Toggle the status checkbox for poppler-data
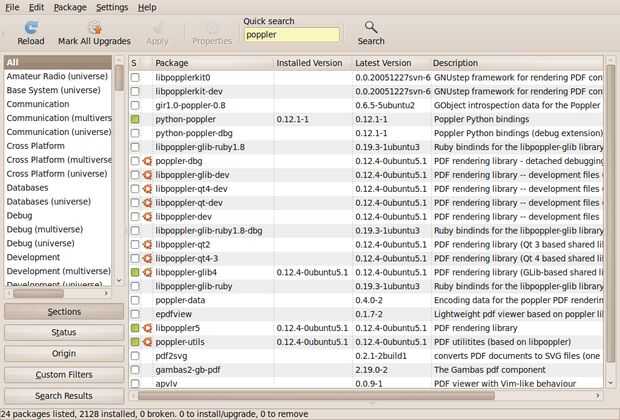The width and height of the screenshot is (620, 420). [x=135, y=300]
